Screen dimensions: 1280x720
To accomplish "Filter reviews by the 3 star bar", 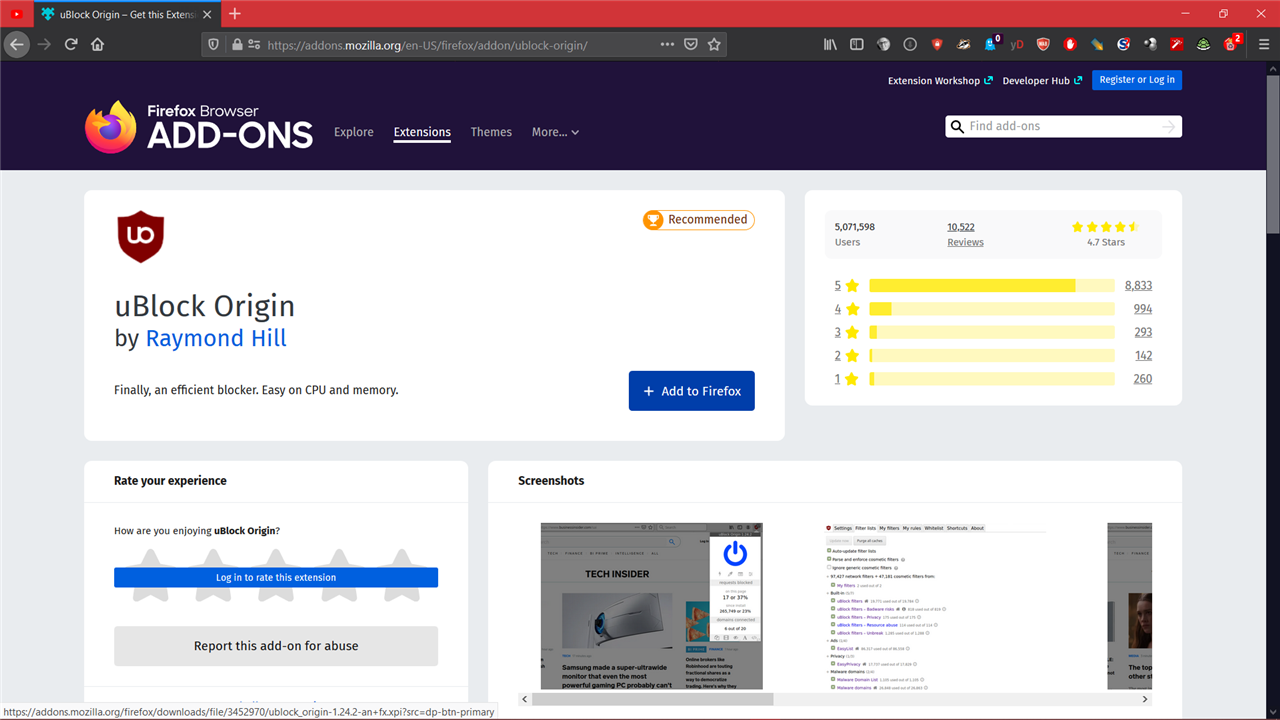I will point(992,332).
